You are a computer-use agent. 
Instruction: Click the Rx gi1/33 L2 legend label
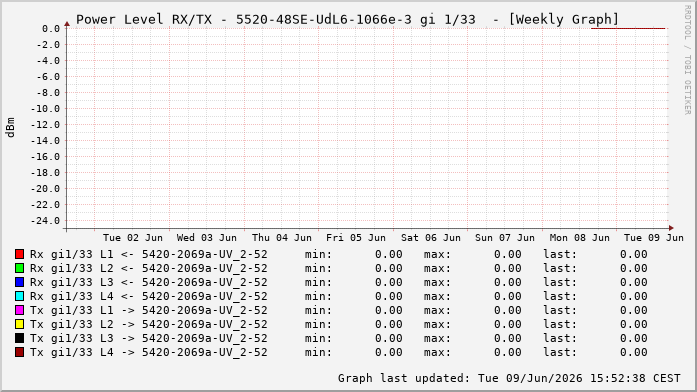148,268
